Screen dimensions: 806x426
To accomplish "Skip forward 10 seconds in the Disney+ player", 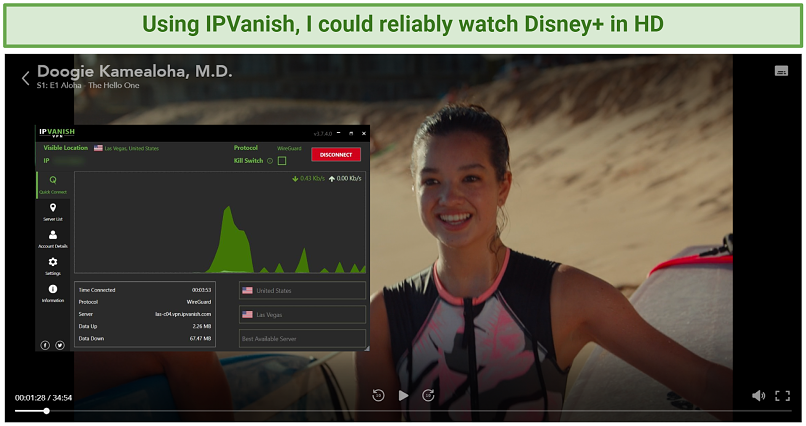I will pos(428,395).
